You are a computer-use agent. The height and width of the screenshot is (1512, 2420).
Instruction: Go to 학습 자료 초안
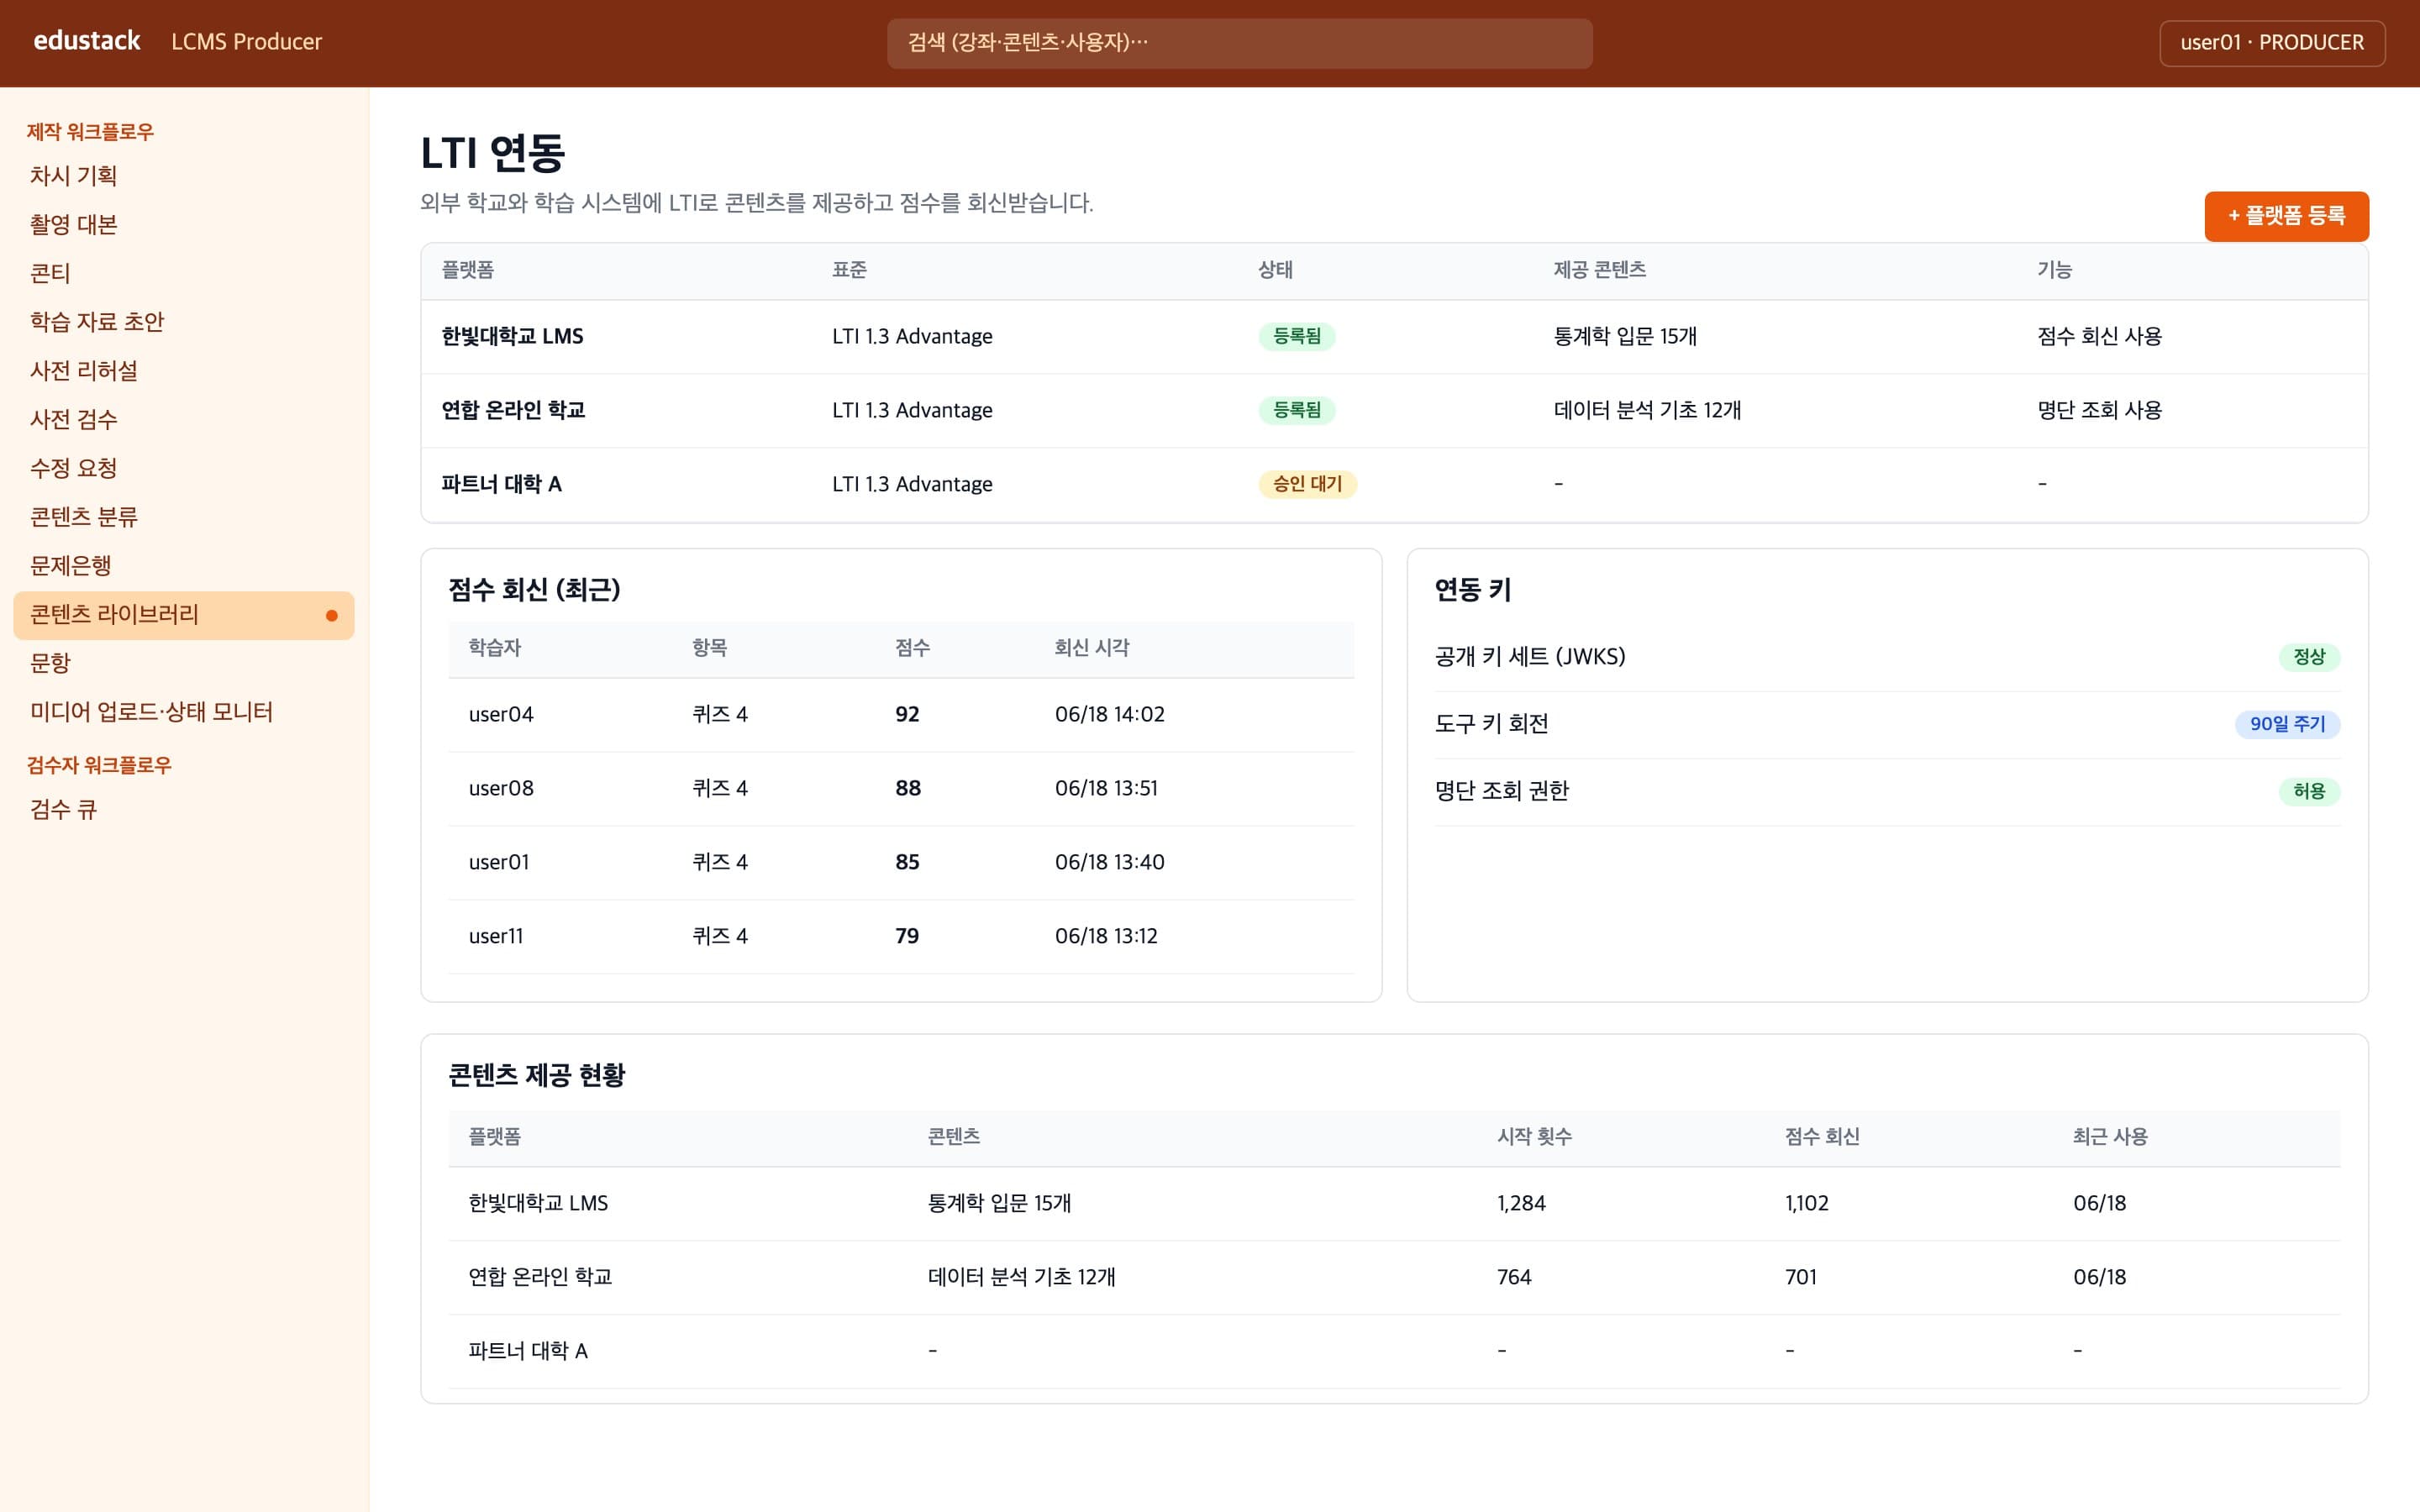(x=184, y=322)
